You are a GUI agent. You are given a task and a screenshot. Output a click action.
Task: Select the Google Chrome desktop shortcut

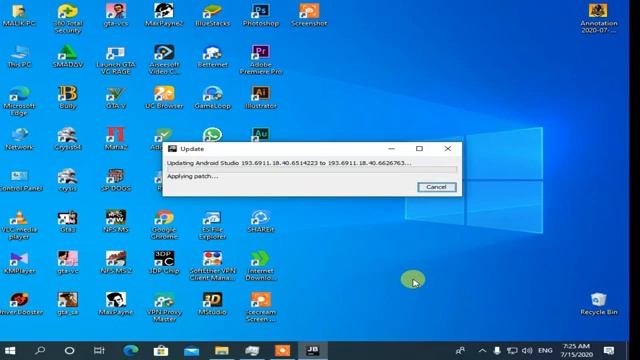tap(164, 225)
